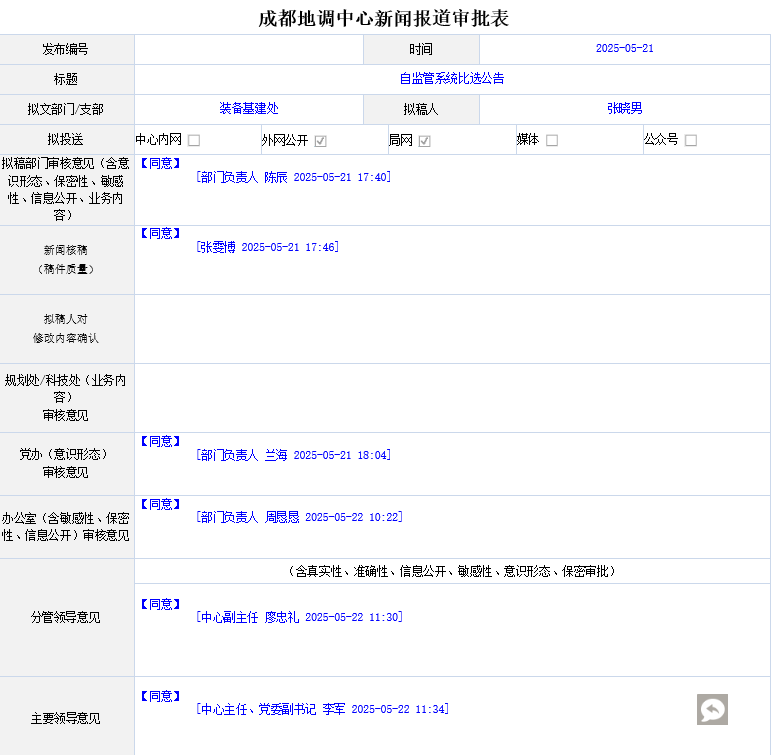Viewport: 772px width, 755px height.
Task: Select the drafter name 张晓男
Action: [624, 109]
